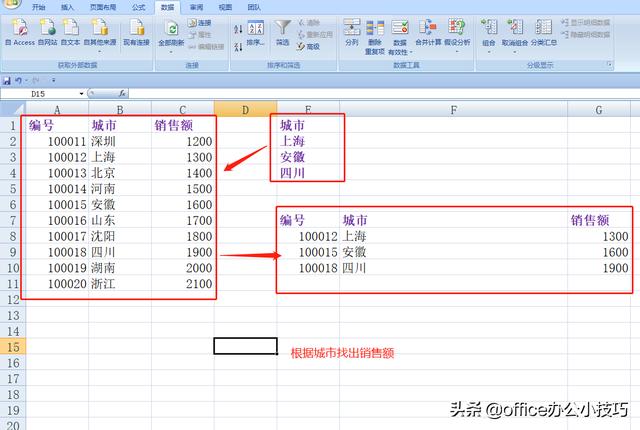Switch to the Page Layout (页面布局) tab
This screenshot has width=640, height=430.
[x=103, y=7]
